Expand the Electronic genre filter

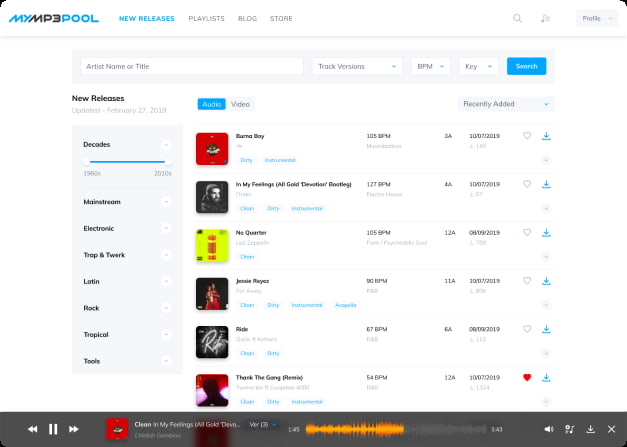(x=166, y=228)
